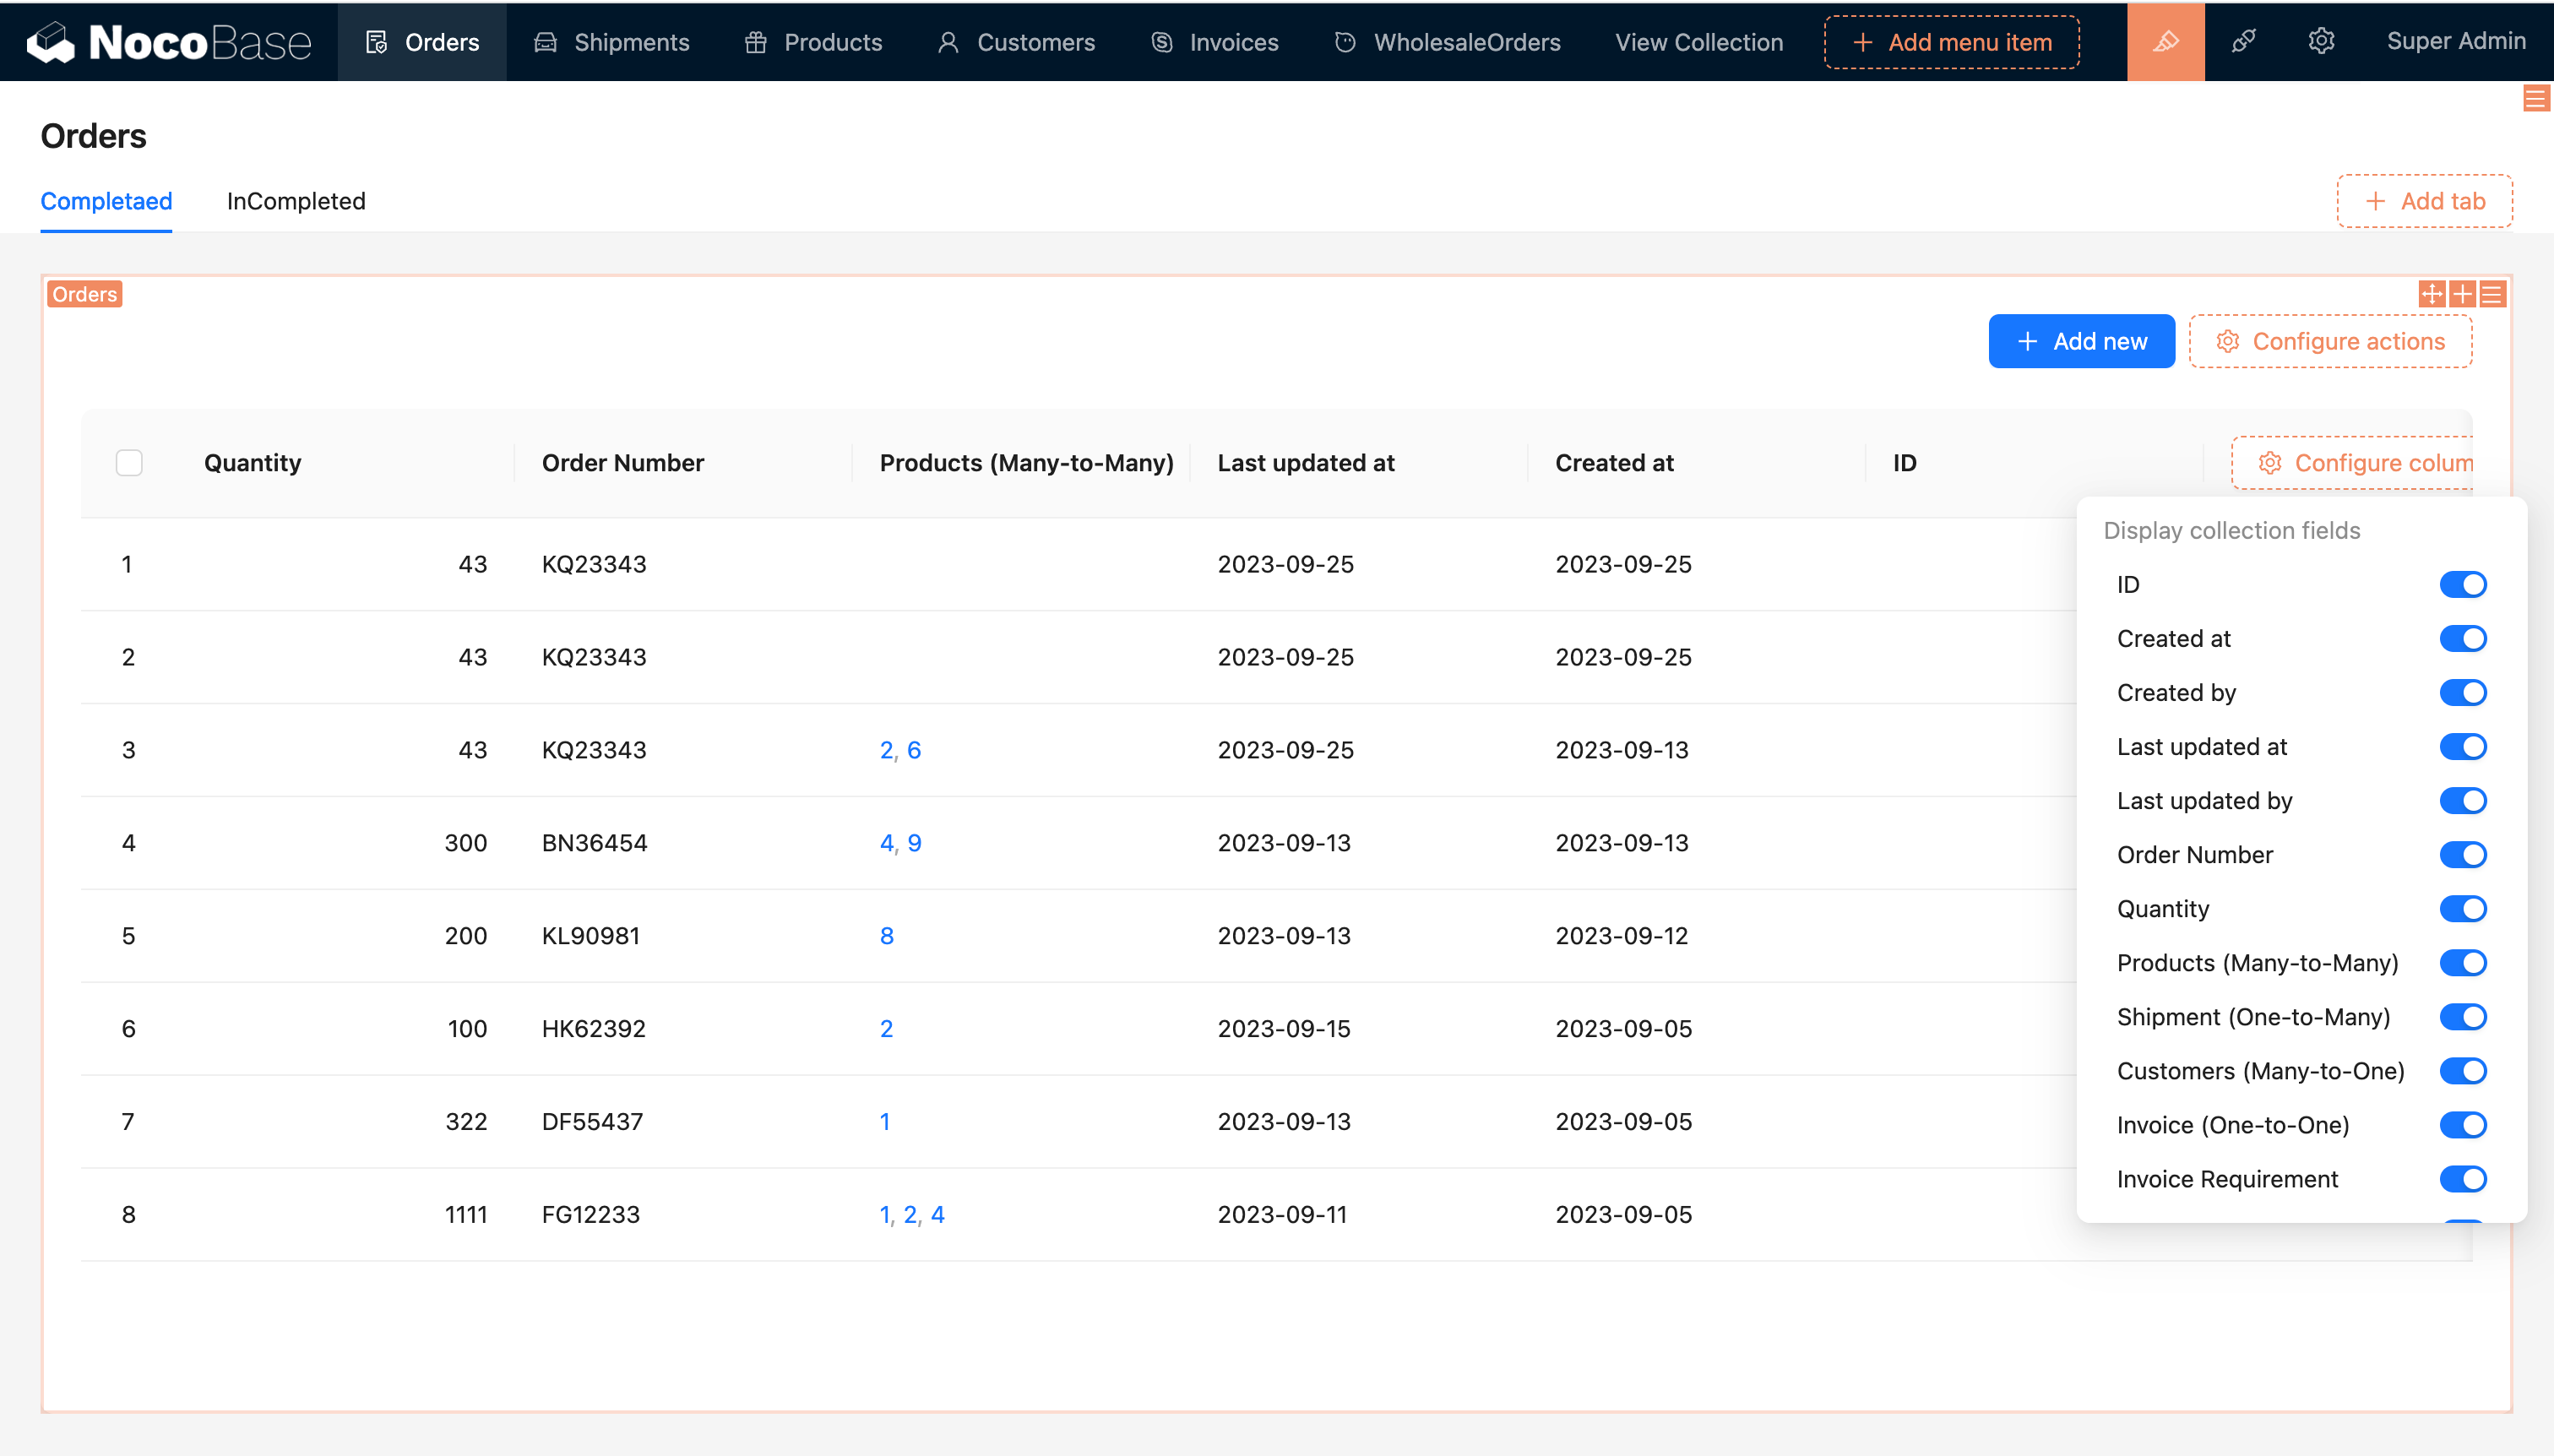Screen dimensions: 2554x1456
Task: Toggle the Invoice Requirement field switch
Action: tap(2462, 1179)
